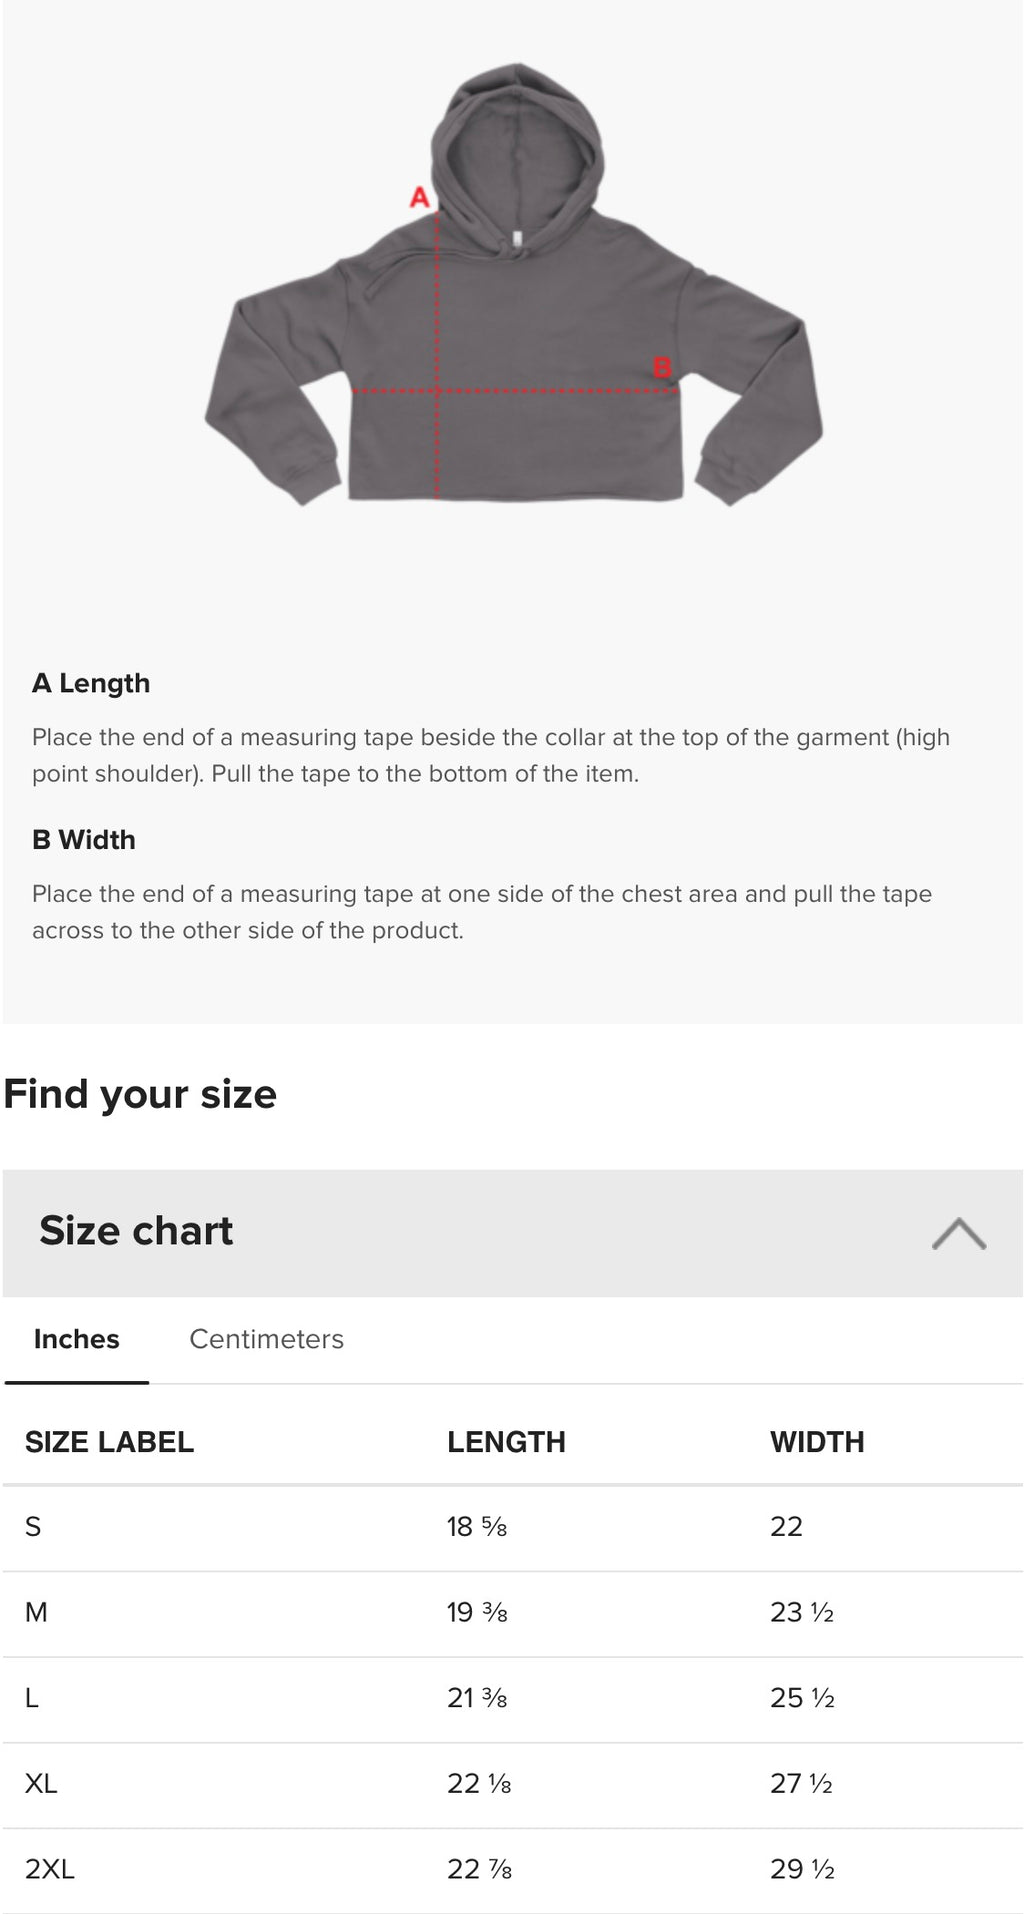Click the LENGTH column header

(x=506, y=1442)
